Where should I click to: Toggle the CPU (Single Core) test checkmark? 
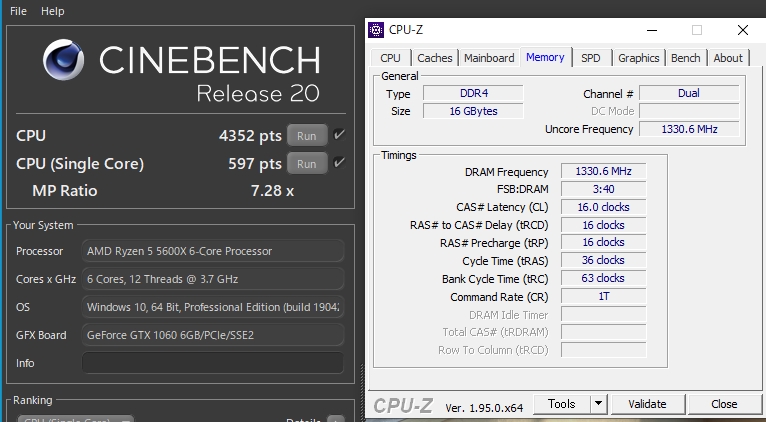(x=339, y=163)
